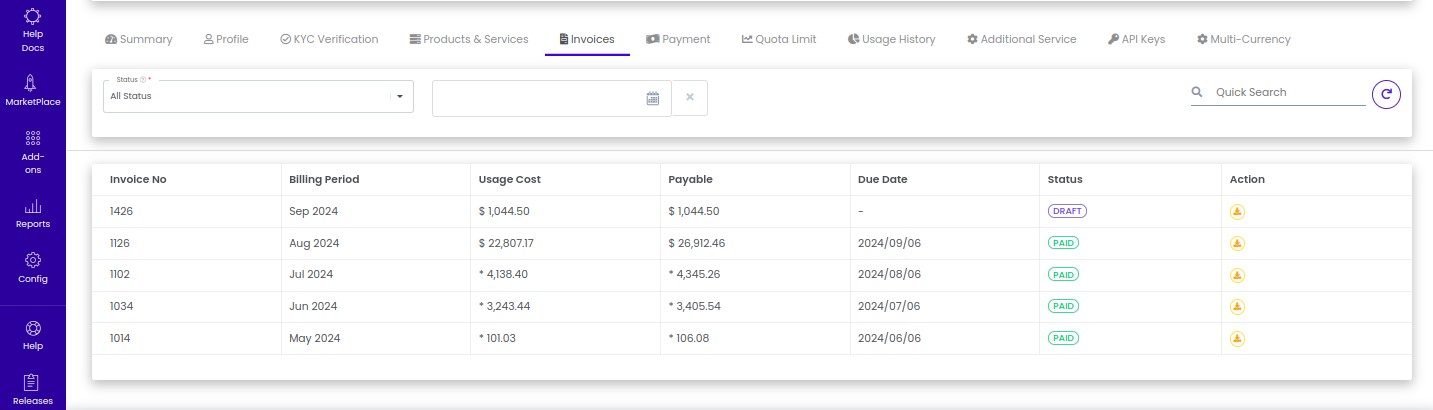Open Reports chart icon
The height and width of the screenshot is (410, 1433).
click(33, 206)
